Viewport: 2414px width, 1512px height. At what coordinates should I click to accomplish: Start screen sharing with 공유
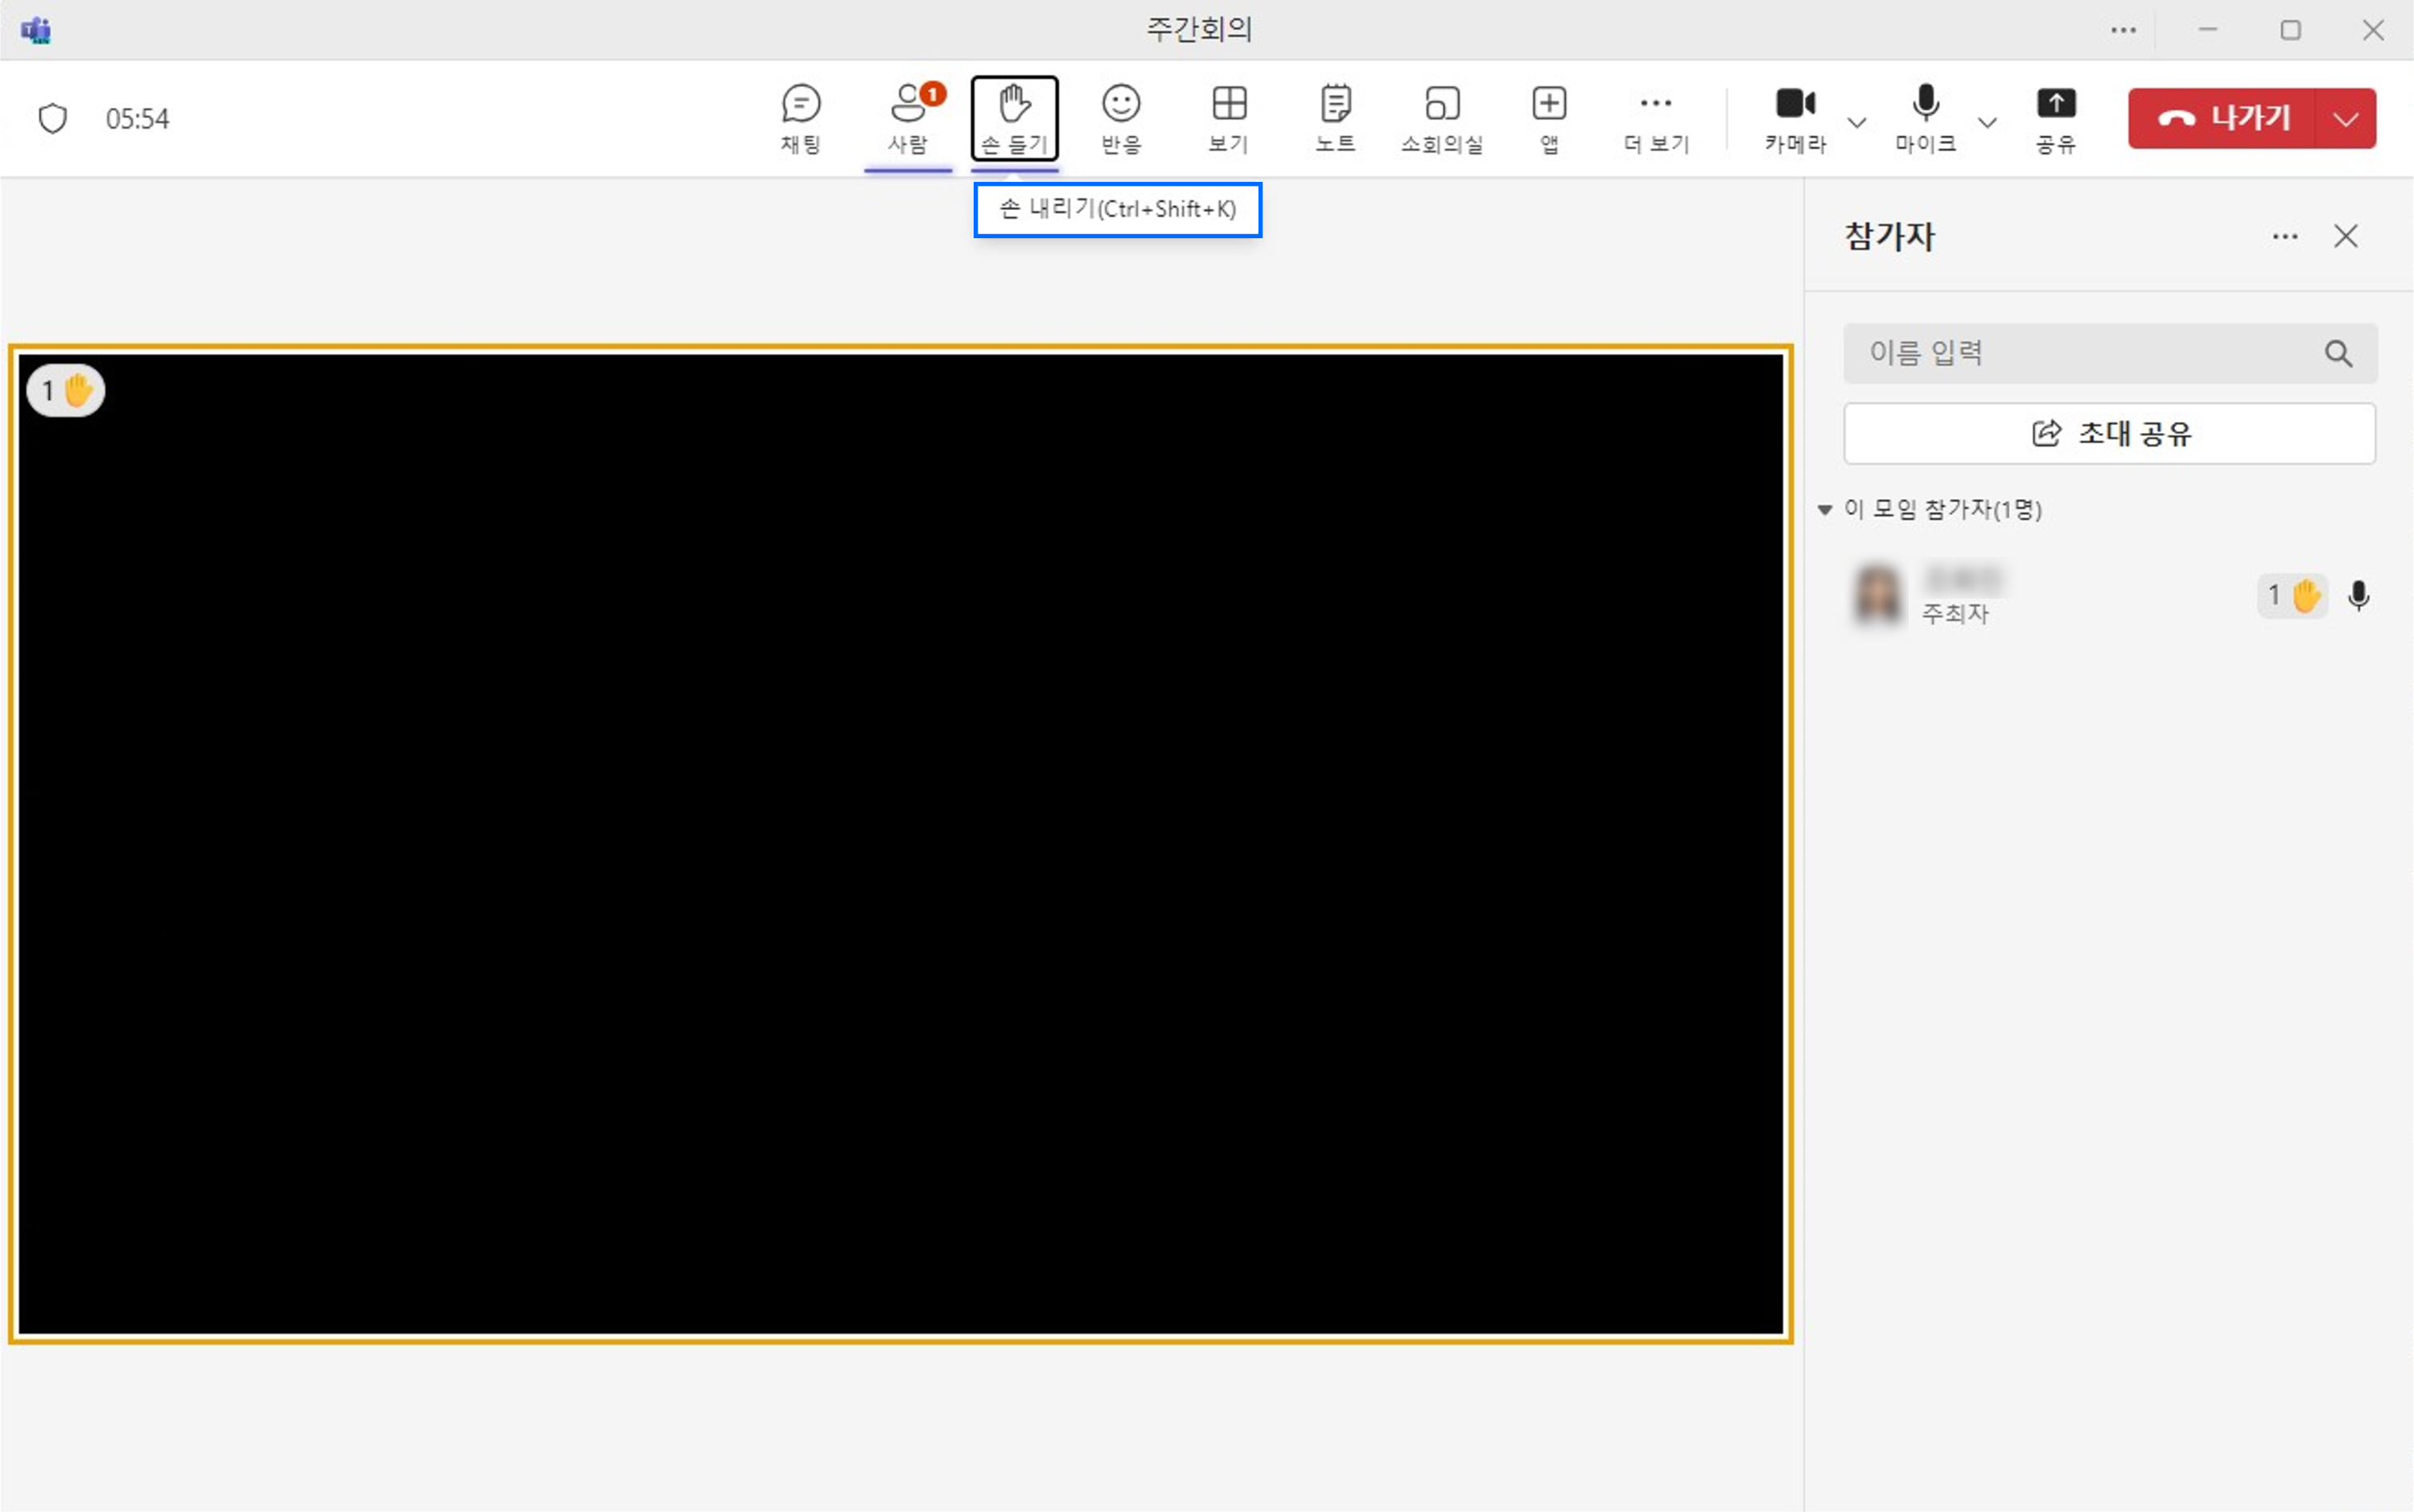point(2056,117)
